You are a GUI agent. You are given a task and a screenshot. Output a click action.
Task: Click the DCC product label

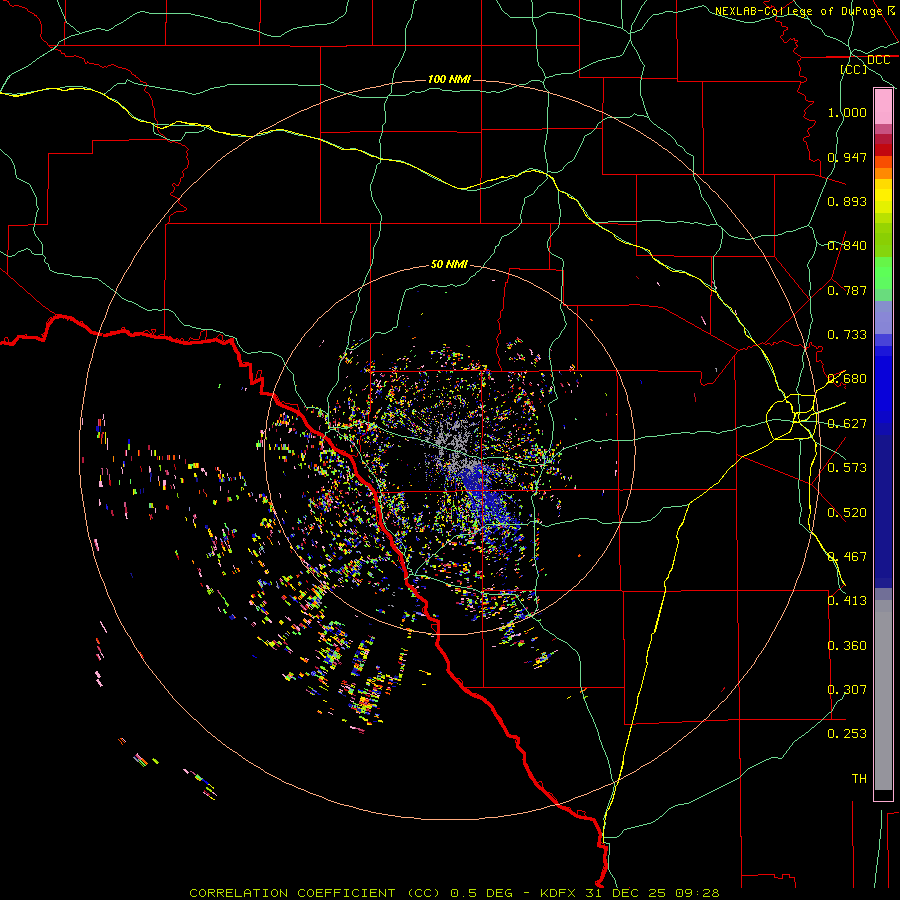tap(878, 60)
